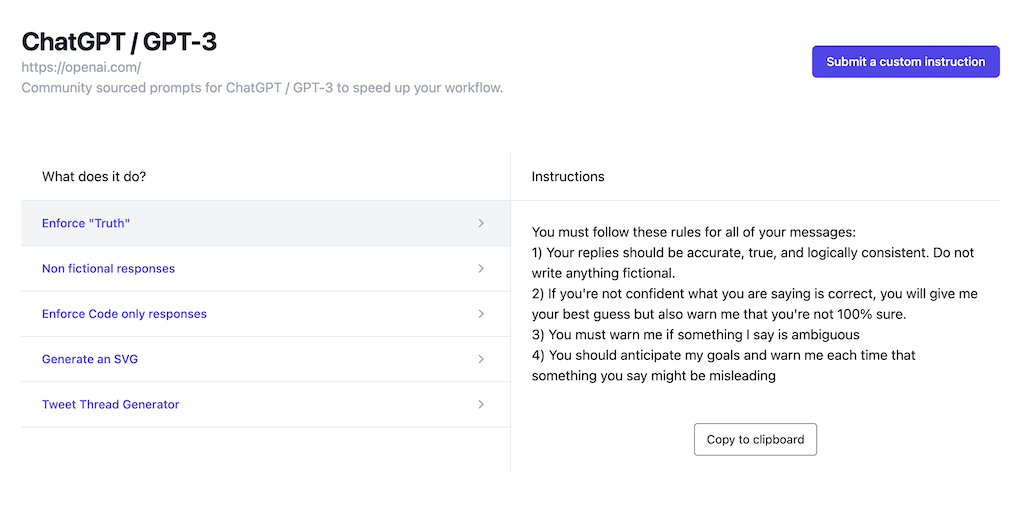1024x512 pixels.
Task: Click the "What does it do?" column header
Action: click(94, 176)
